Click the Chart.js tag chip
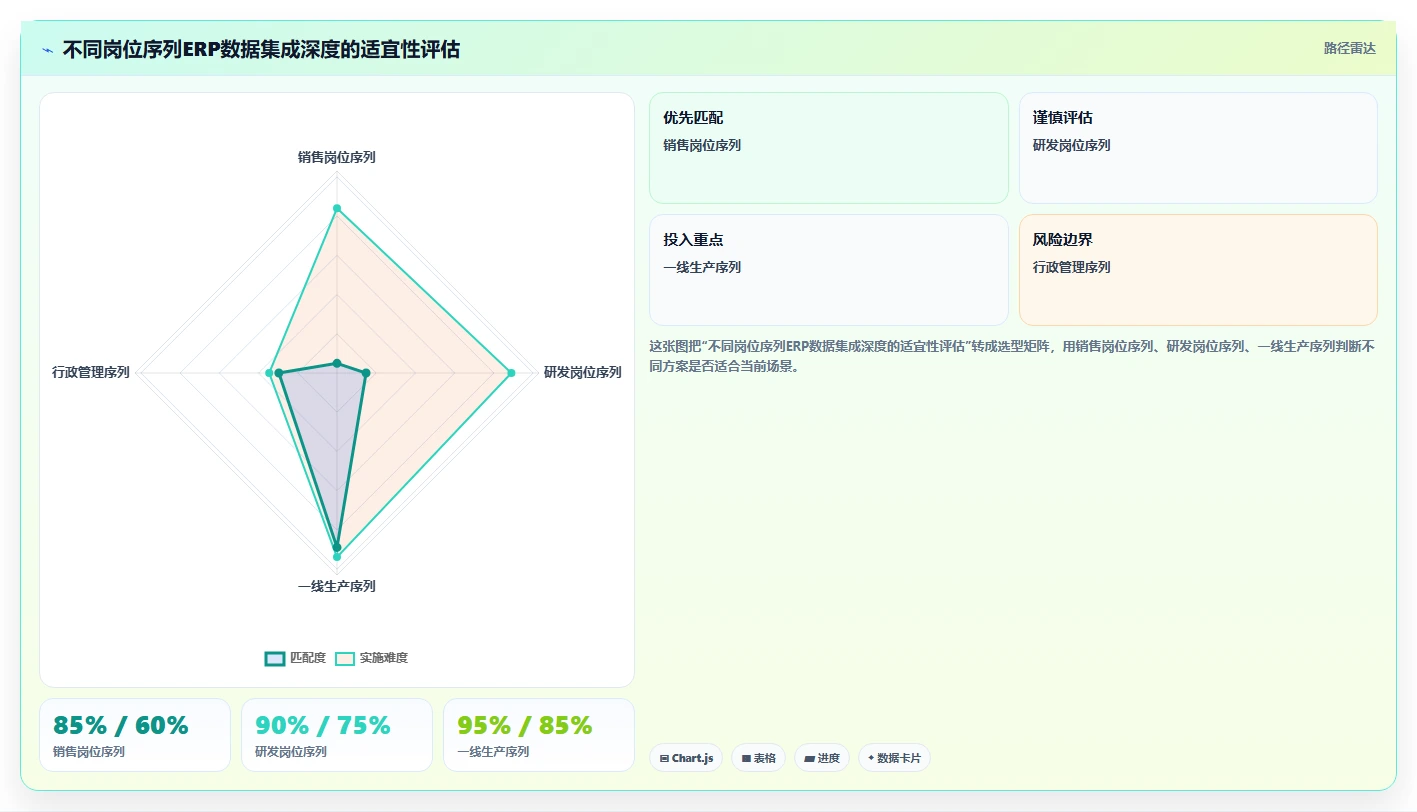This screenshot has width=1417, height=812. [686, 758]
